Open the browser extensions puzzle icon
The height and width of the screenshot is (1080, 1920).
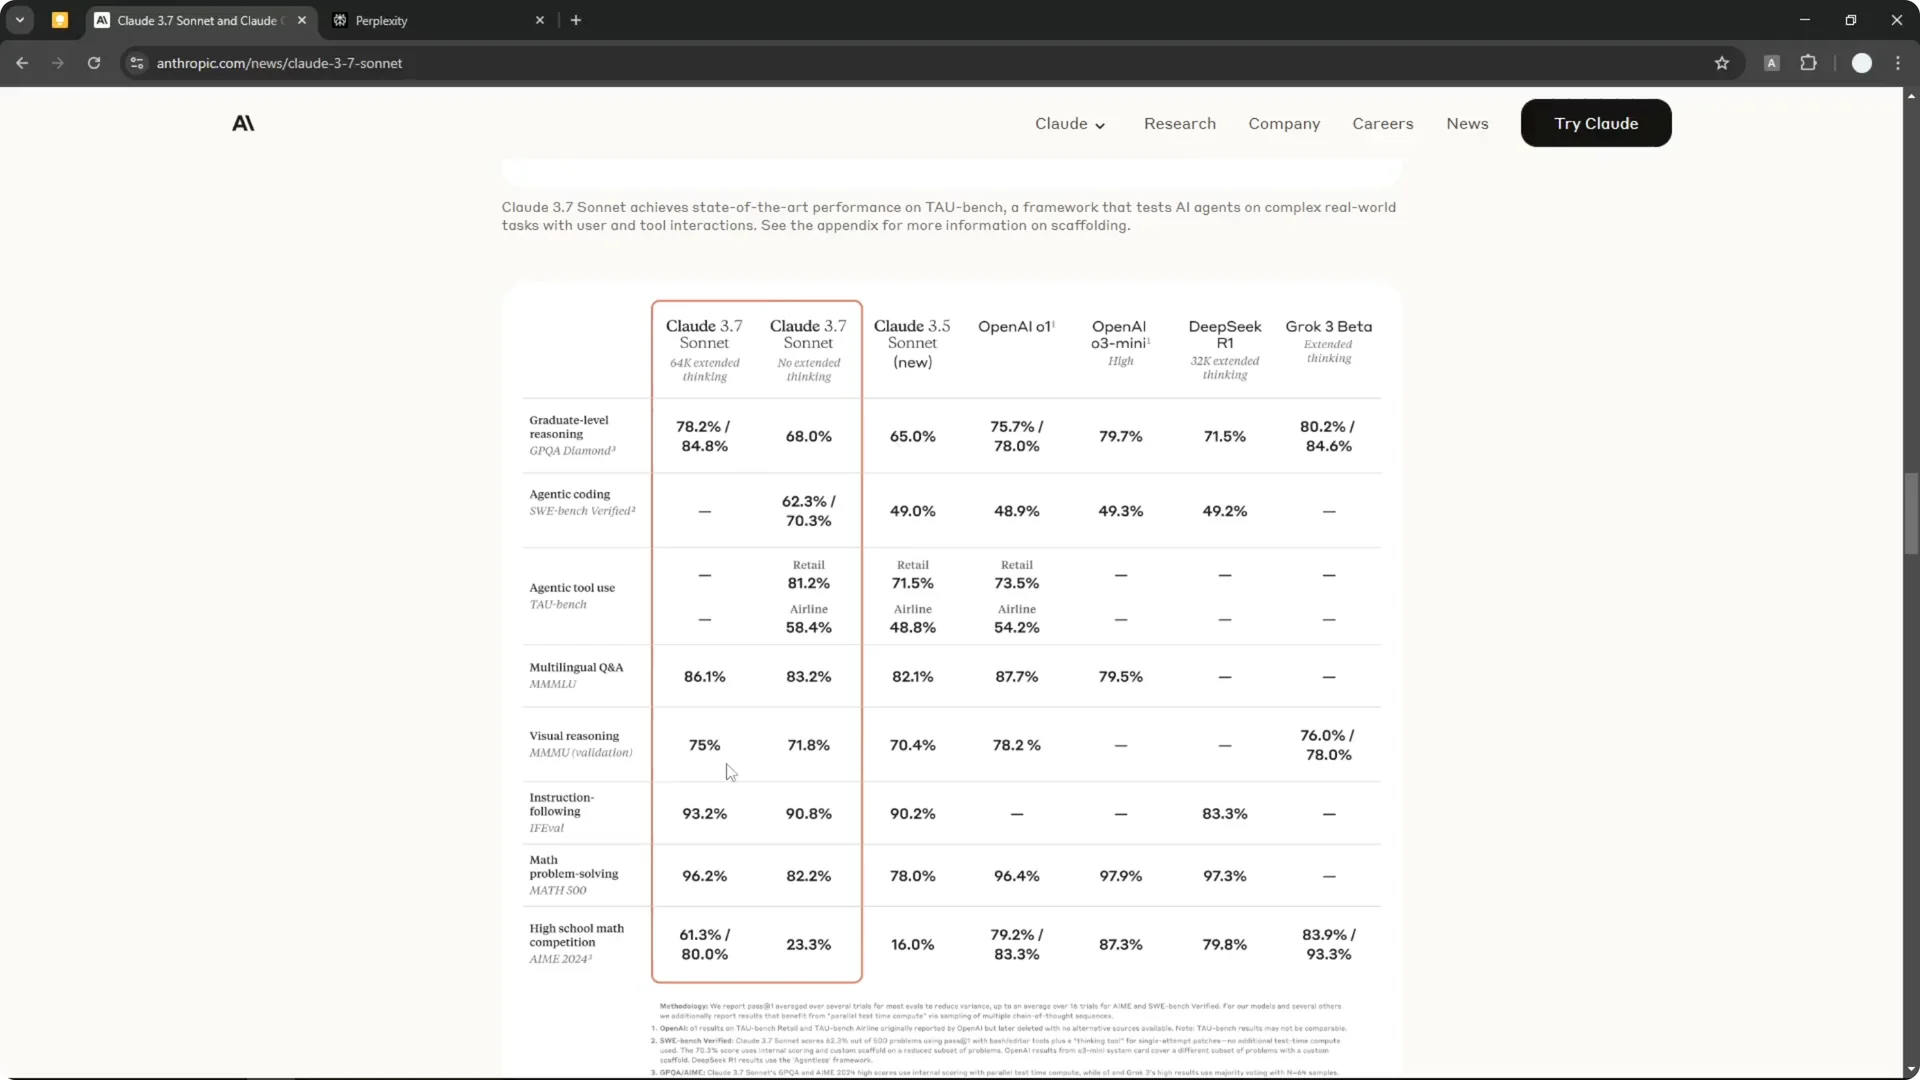tap(1809, 62)
